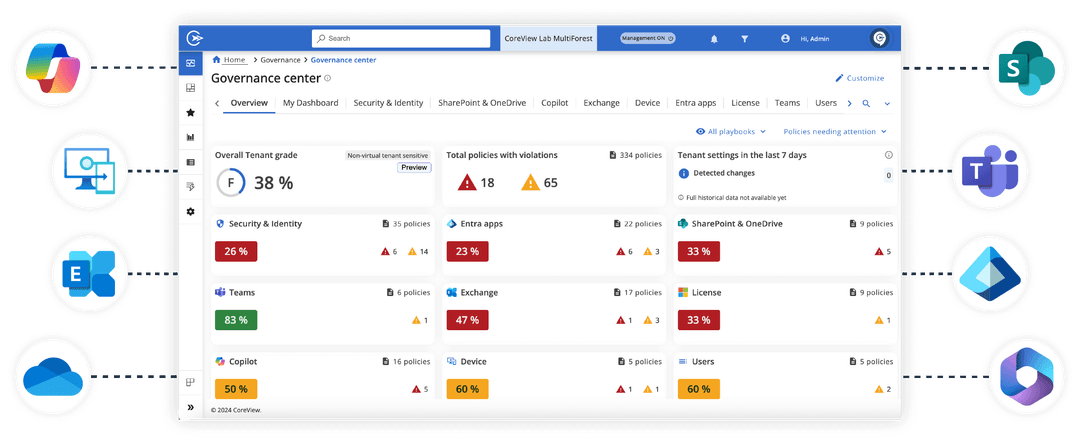This screenshot has width=1080, height=444.
Task: Open the Device tab
Action: coord(647,103)
